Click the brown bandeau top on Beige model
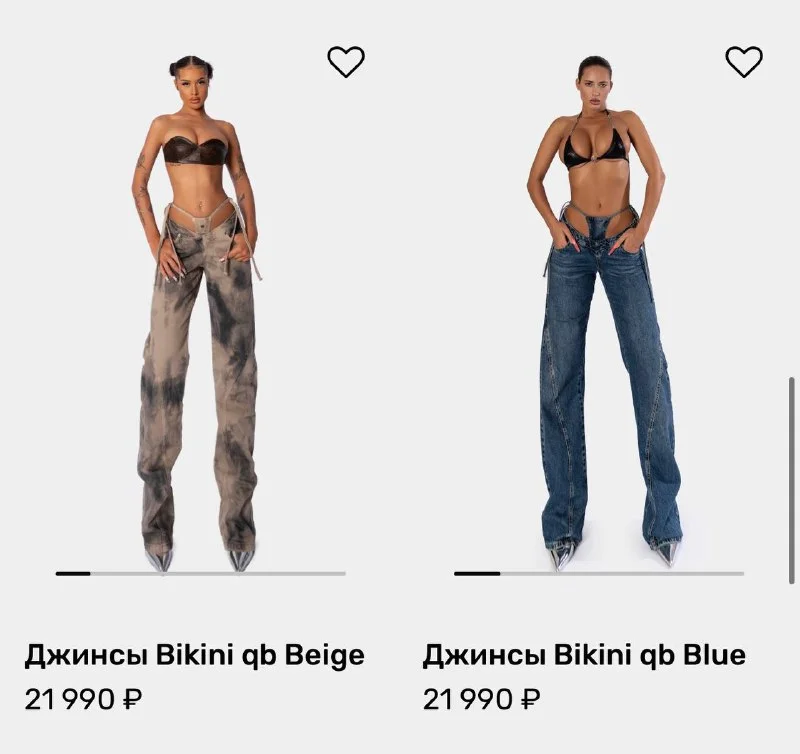800x754 pixels. tap(196, 151)
